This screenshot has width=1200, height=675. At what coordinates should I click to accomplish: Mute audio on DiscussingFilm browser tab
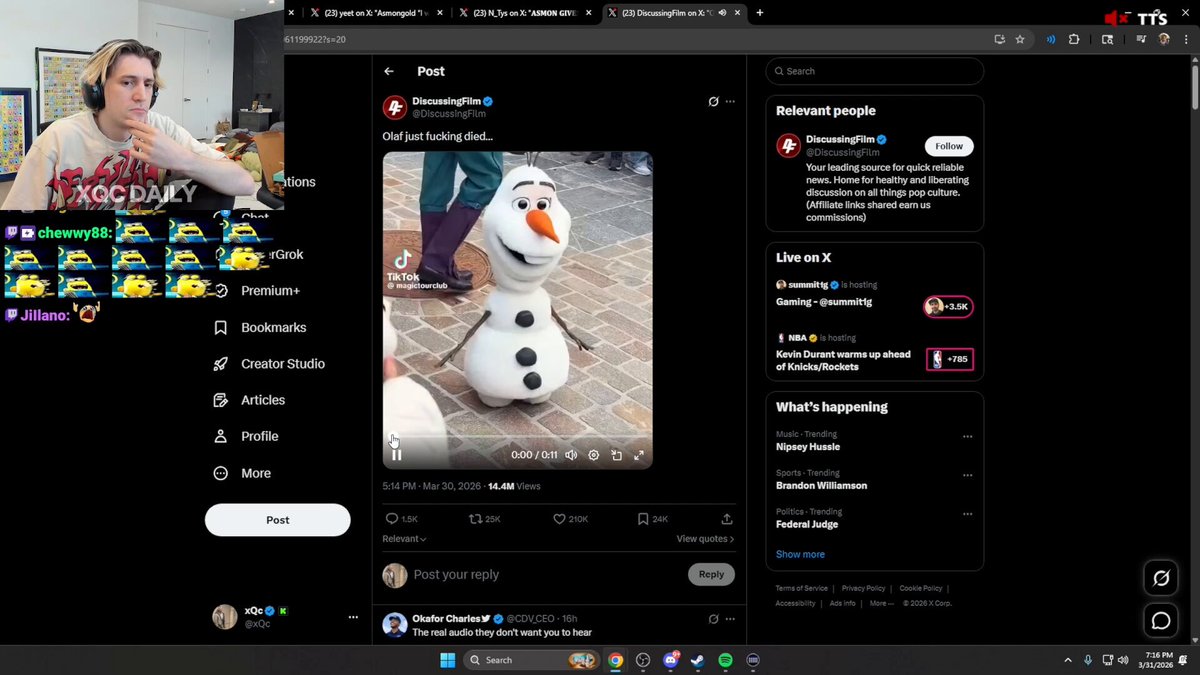pyautogui.click(x=722, y=13)
